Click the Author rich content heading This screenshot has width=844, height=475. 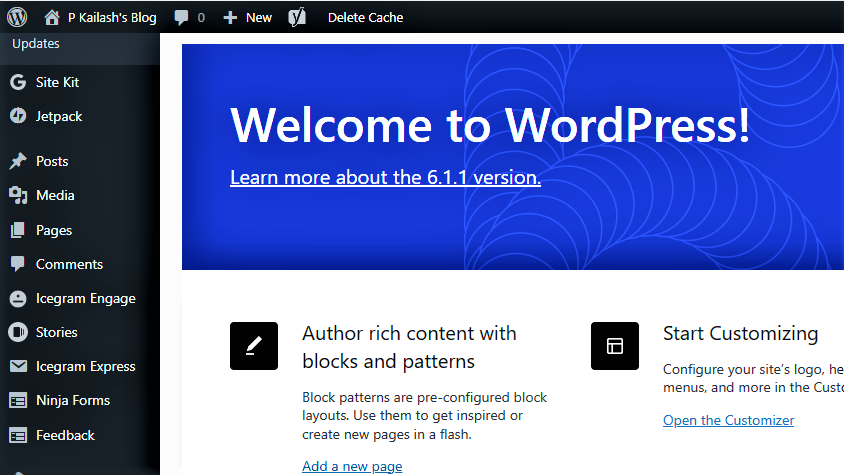coord(409,347)
